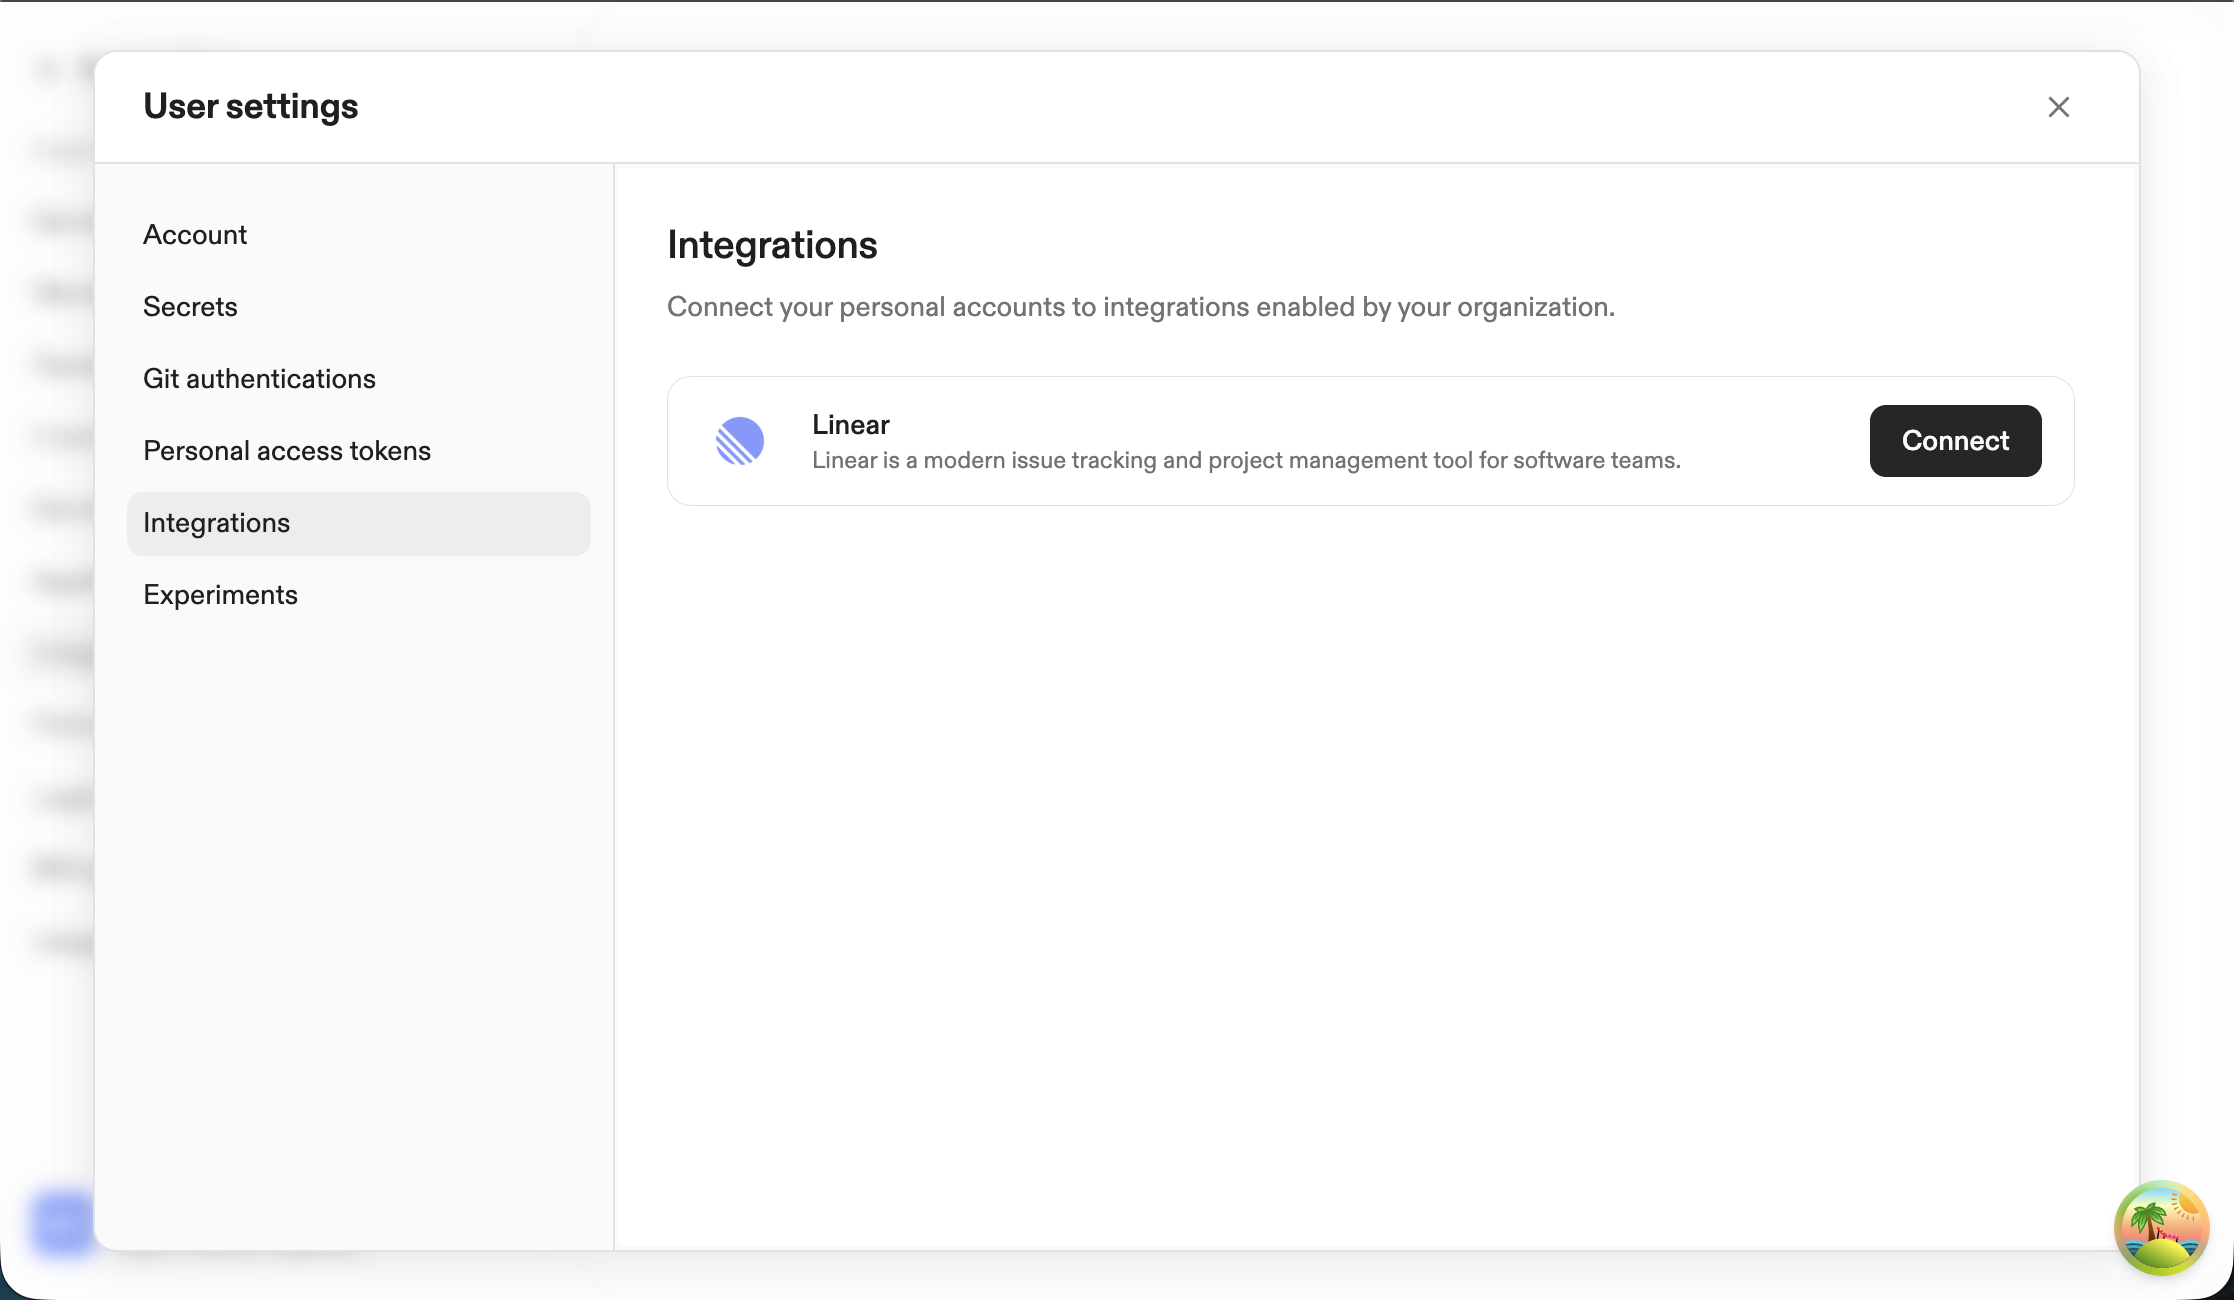Click the Linear integration logo
The height and width of the screenshot is (1300, 2234).
point(740,441)
